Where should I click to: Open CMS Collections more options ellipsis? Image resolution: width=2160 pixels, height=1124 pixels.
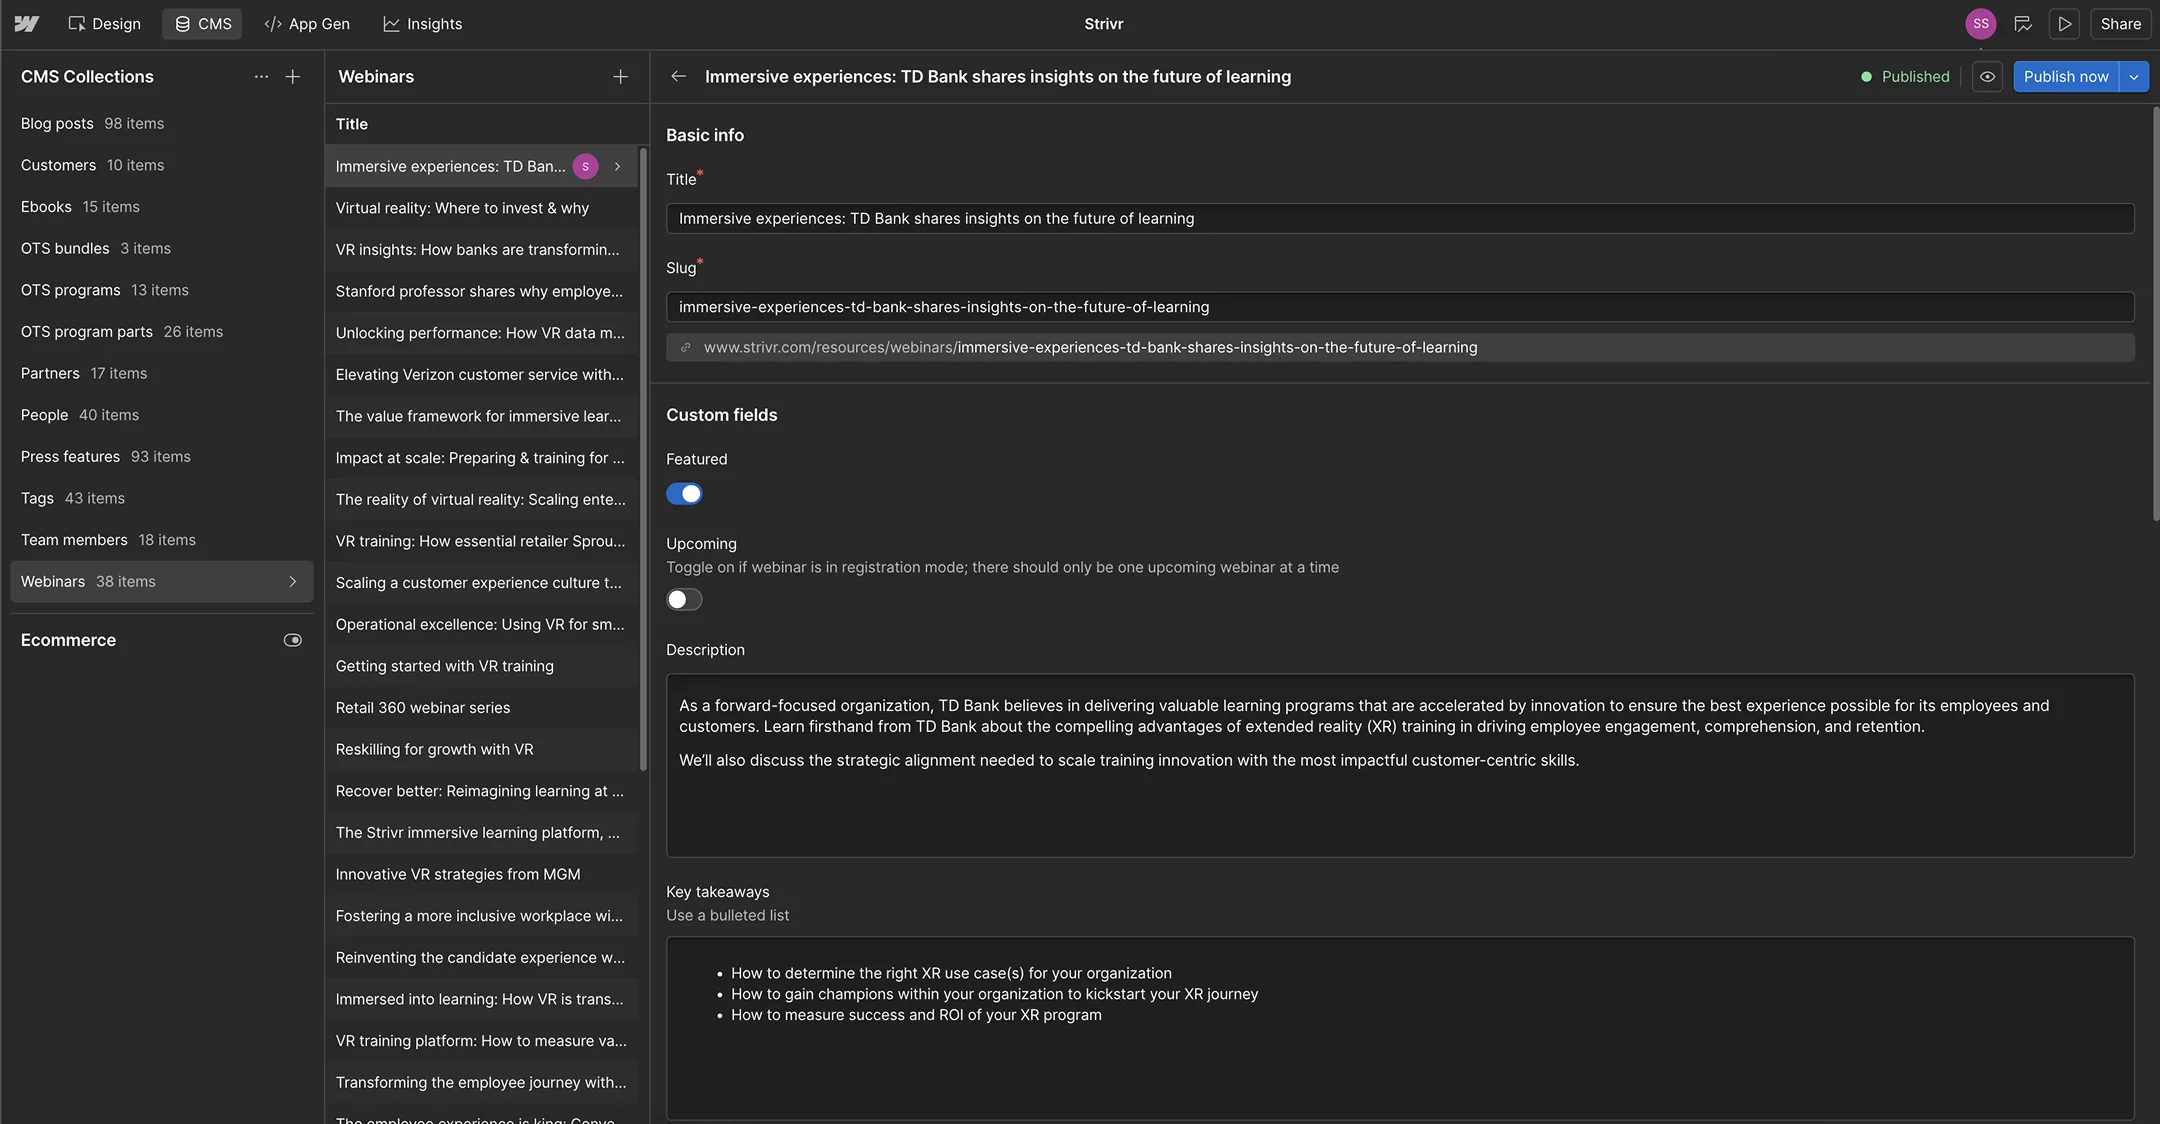tap(261, 77)
